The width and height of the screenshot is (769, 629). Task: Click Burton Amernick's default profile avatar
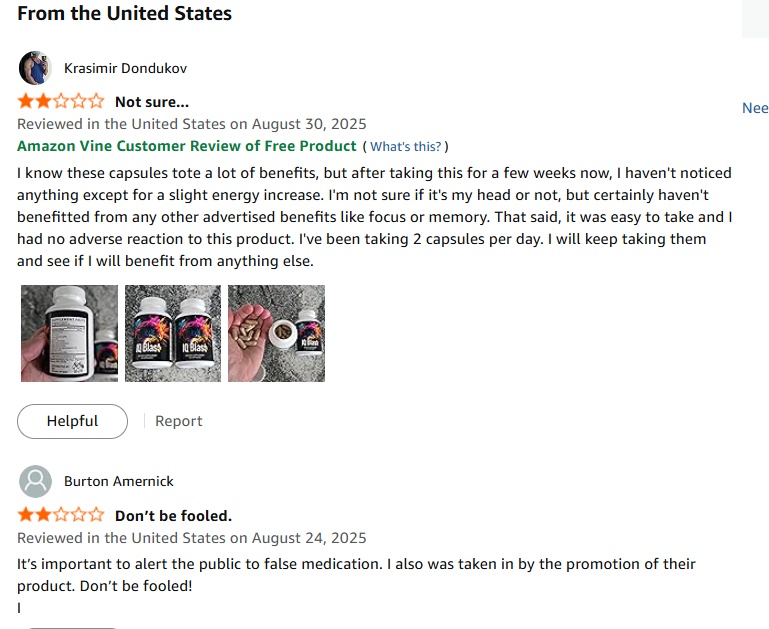(x=35, y=481)
